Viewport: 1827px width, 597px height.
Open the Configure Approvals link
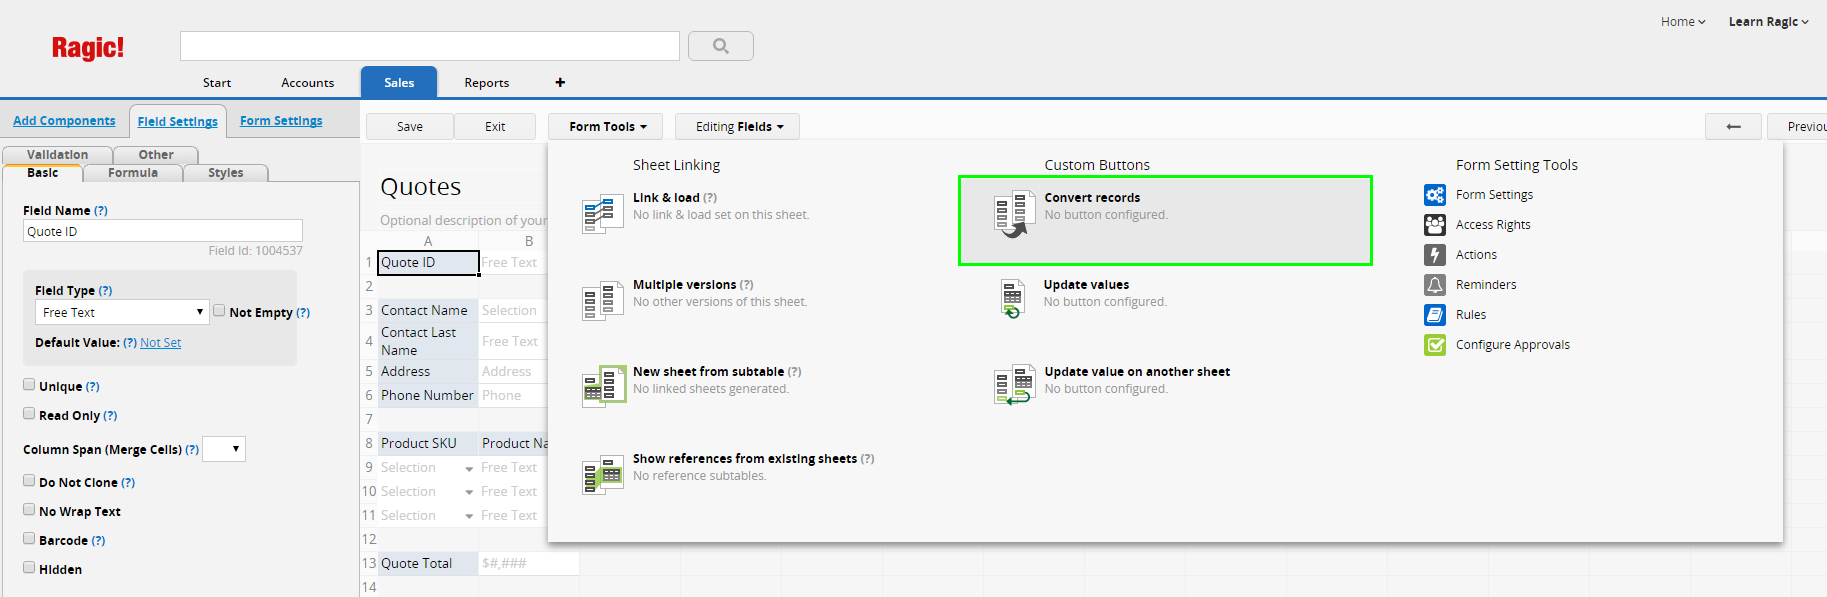point(1513,345)
